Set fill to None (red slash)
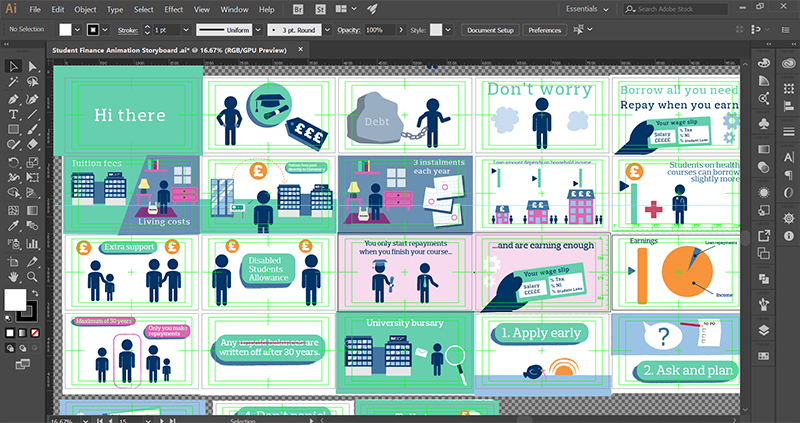The width and height of the screenshot is (800, 423). [35, 333]
